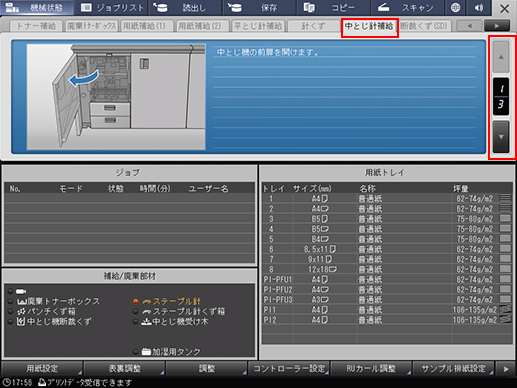The image size is (517, 388).
Task: Select the 保存 store button
Action: pos(259,7)
